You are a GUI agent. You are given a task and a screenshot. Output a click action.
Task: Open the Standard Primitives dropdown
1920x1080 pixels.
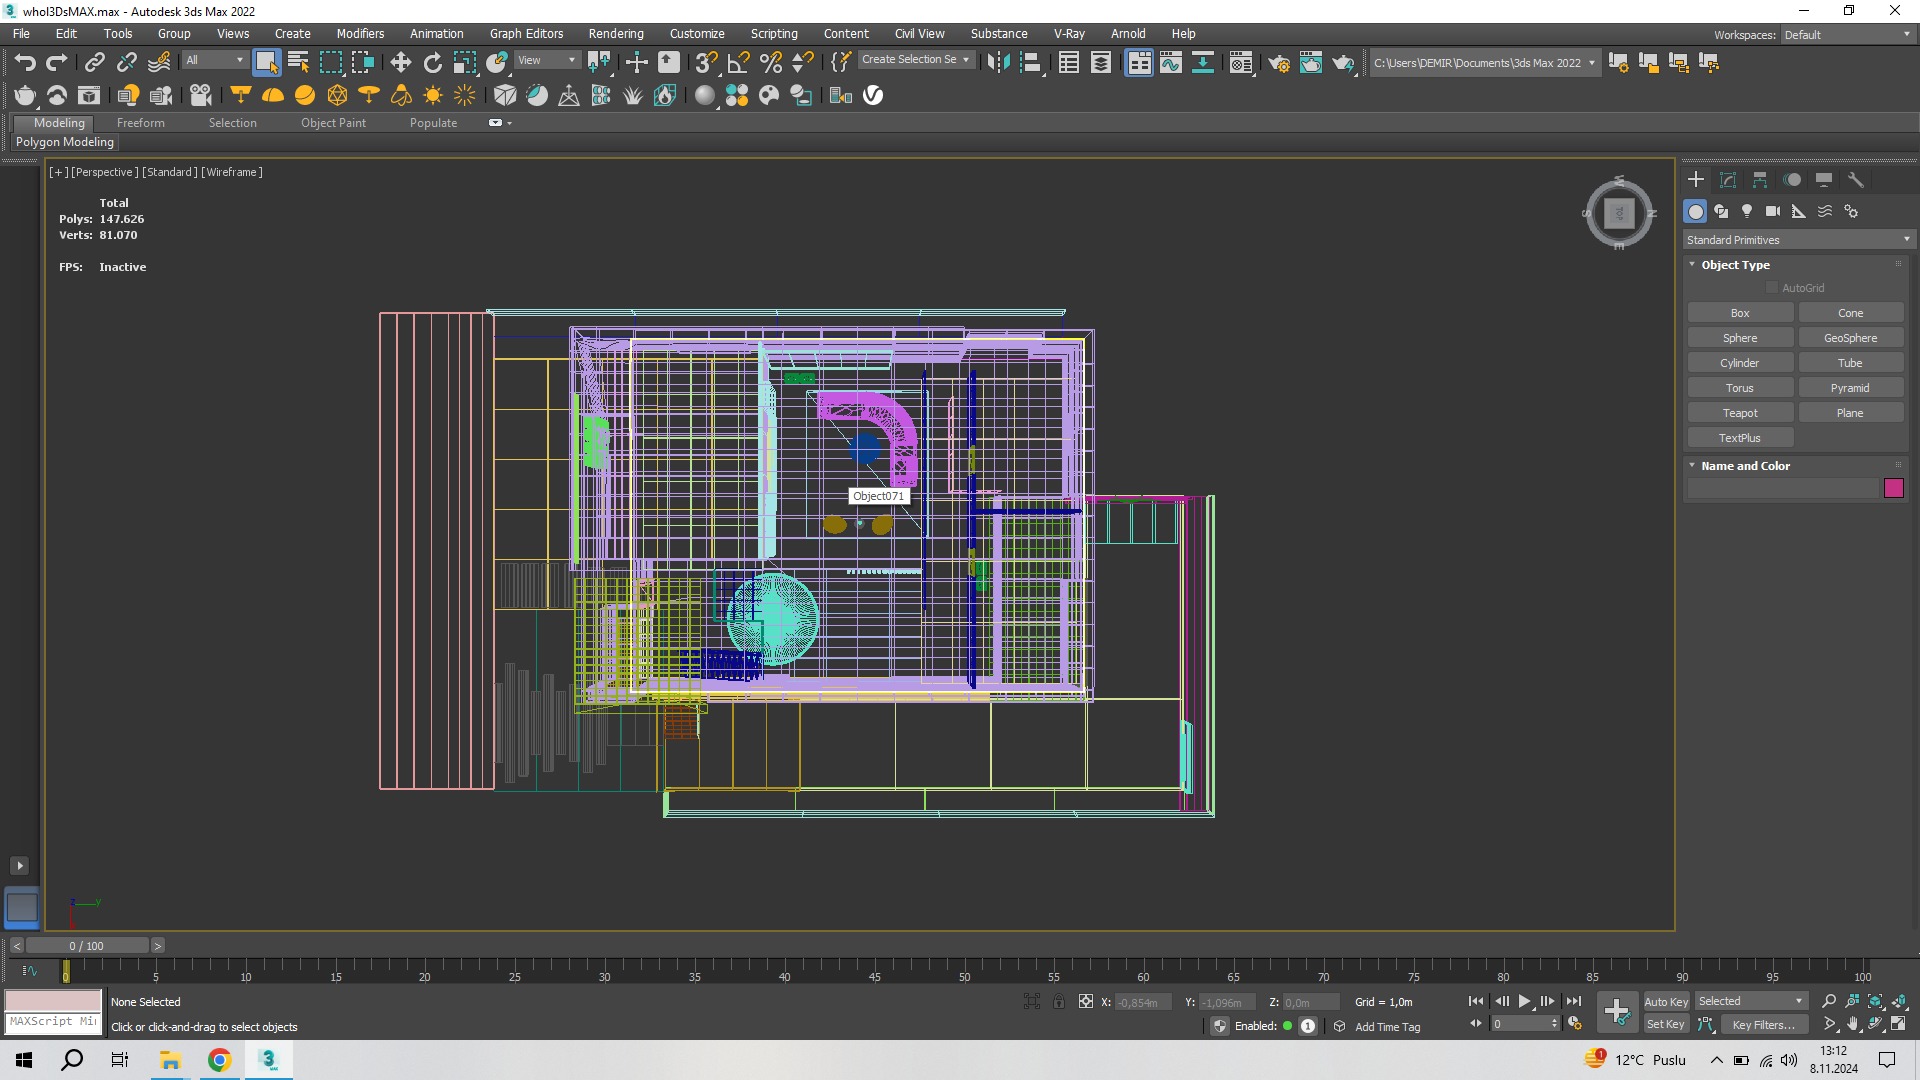pyautogui.click(x=1797, y=240)
